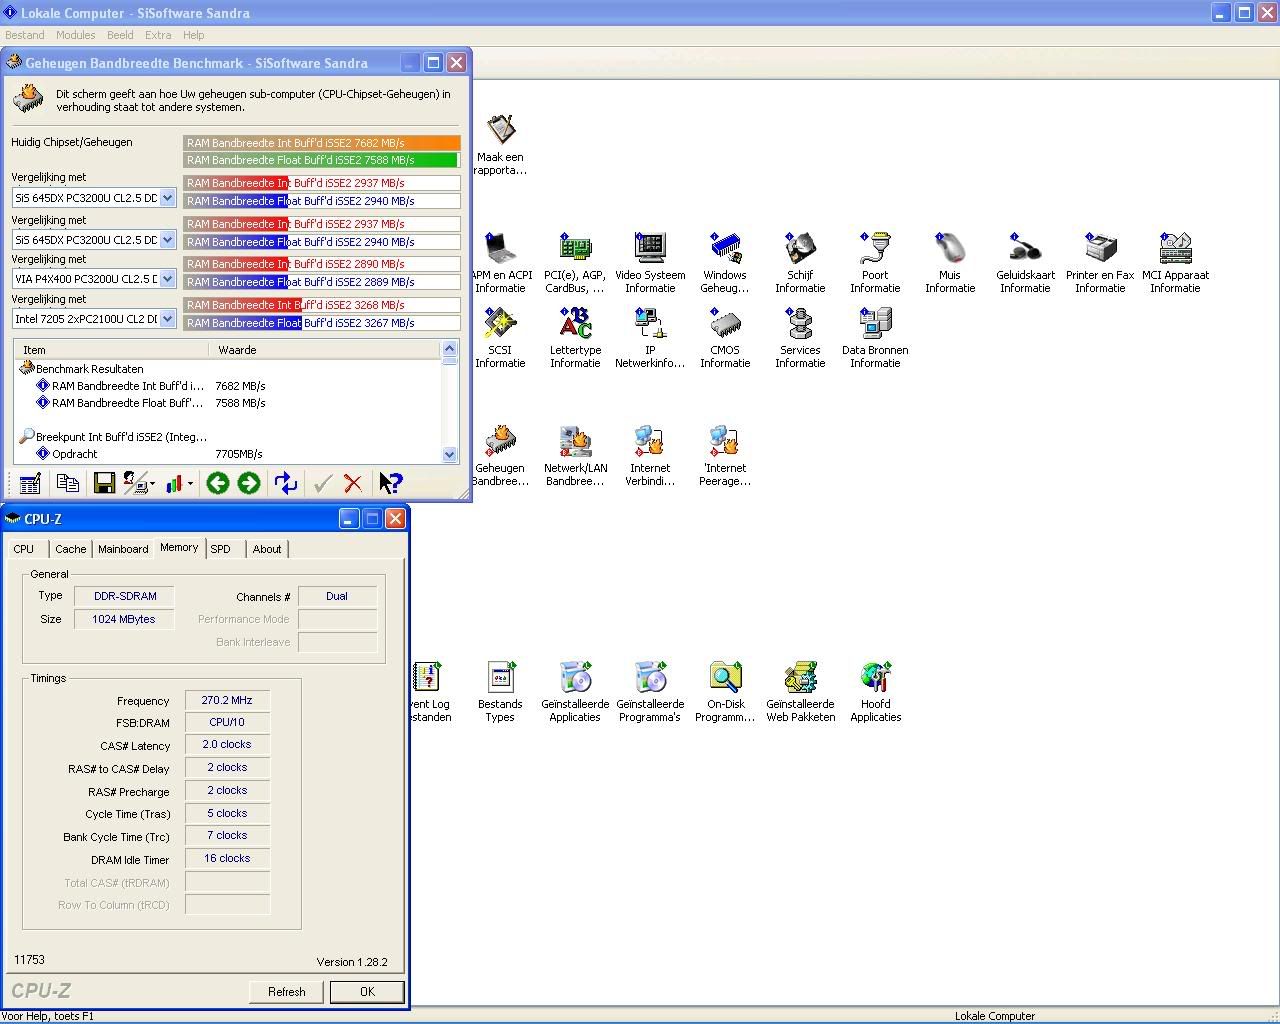Open the Help menu
Screen dimensions: 1280x1024
tap(194, 35)
